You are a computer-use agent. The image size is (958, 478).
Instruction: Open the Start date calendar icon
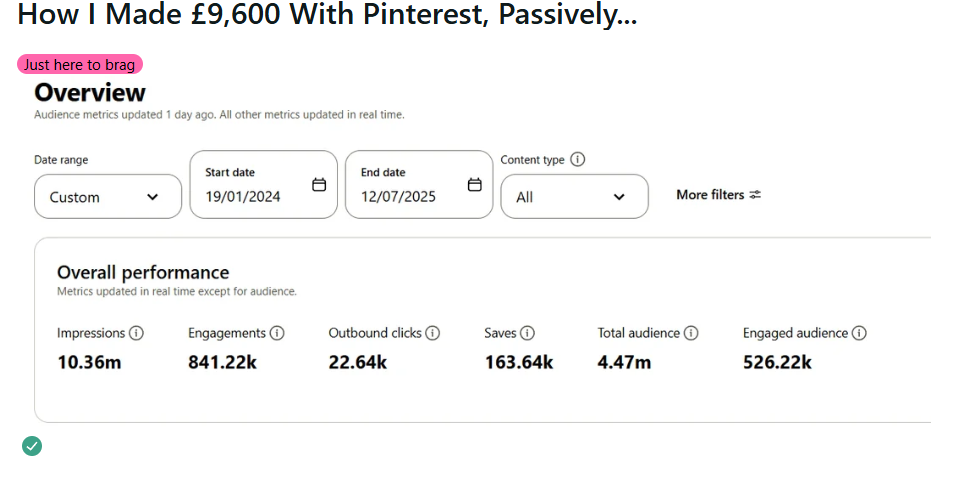[319, 185]
